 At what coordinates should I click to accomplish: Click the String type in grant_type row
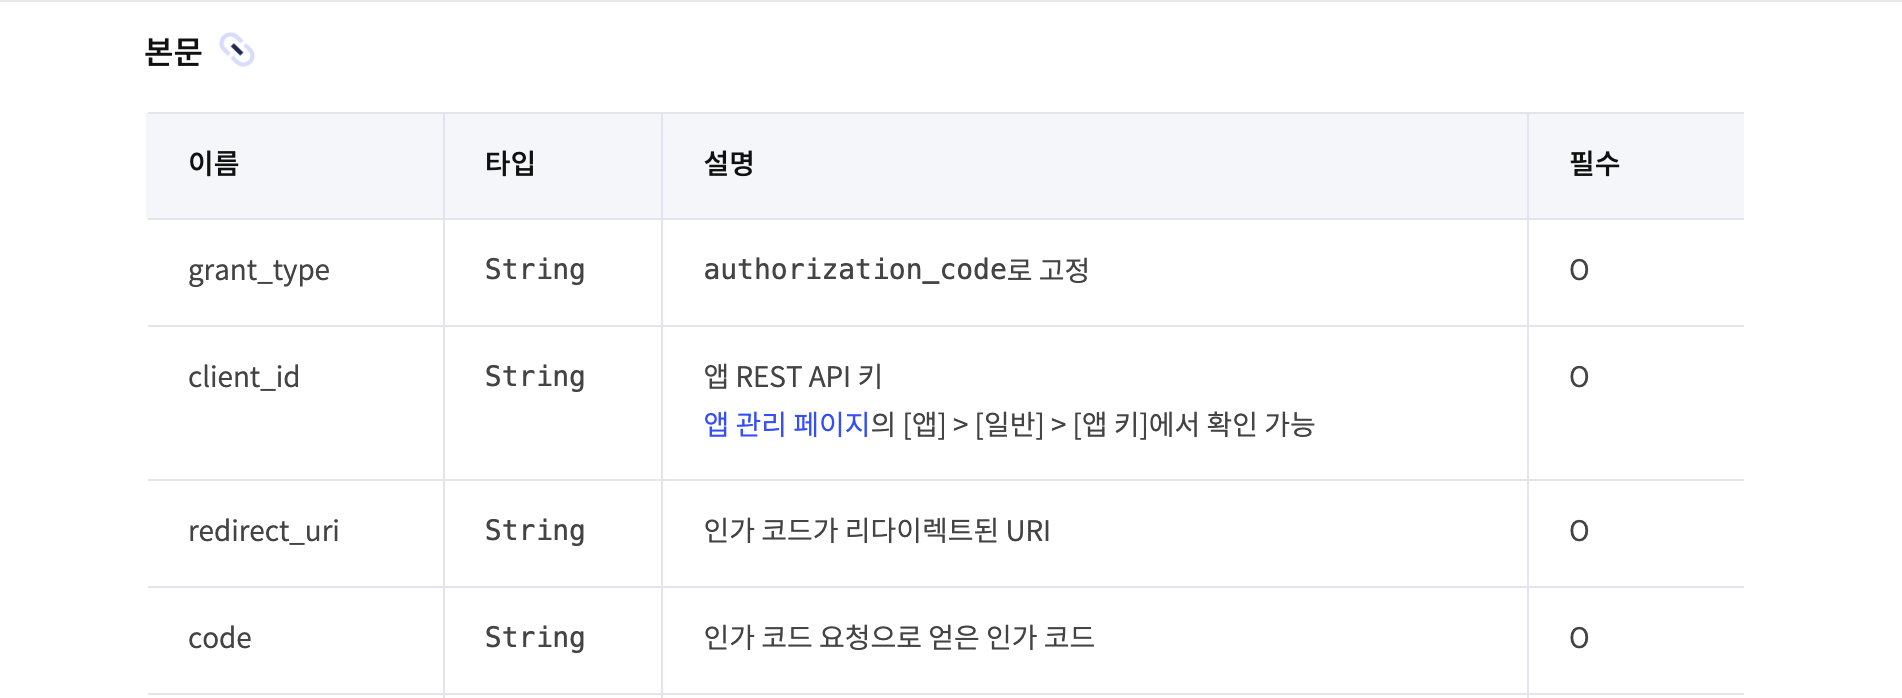[535, 270]
